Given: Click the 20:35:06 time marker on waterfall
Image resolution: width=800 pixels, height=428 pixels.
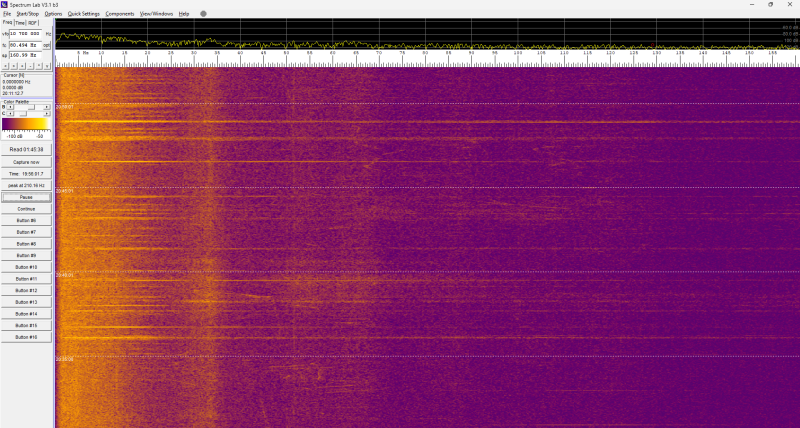Looking at the screenshot, I should pyautogui.click(x=64, y=359).
